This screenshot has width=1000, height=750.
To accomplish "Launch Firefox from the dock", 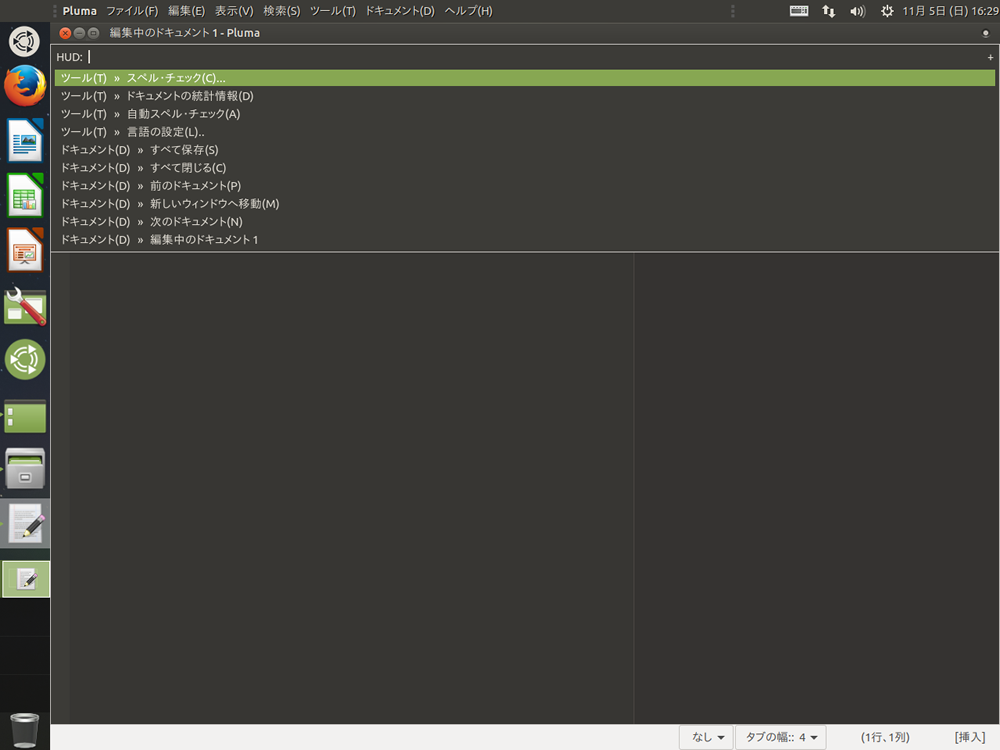I will click(x=25, y=86).
